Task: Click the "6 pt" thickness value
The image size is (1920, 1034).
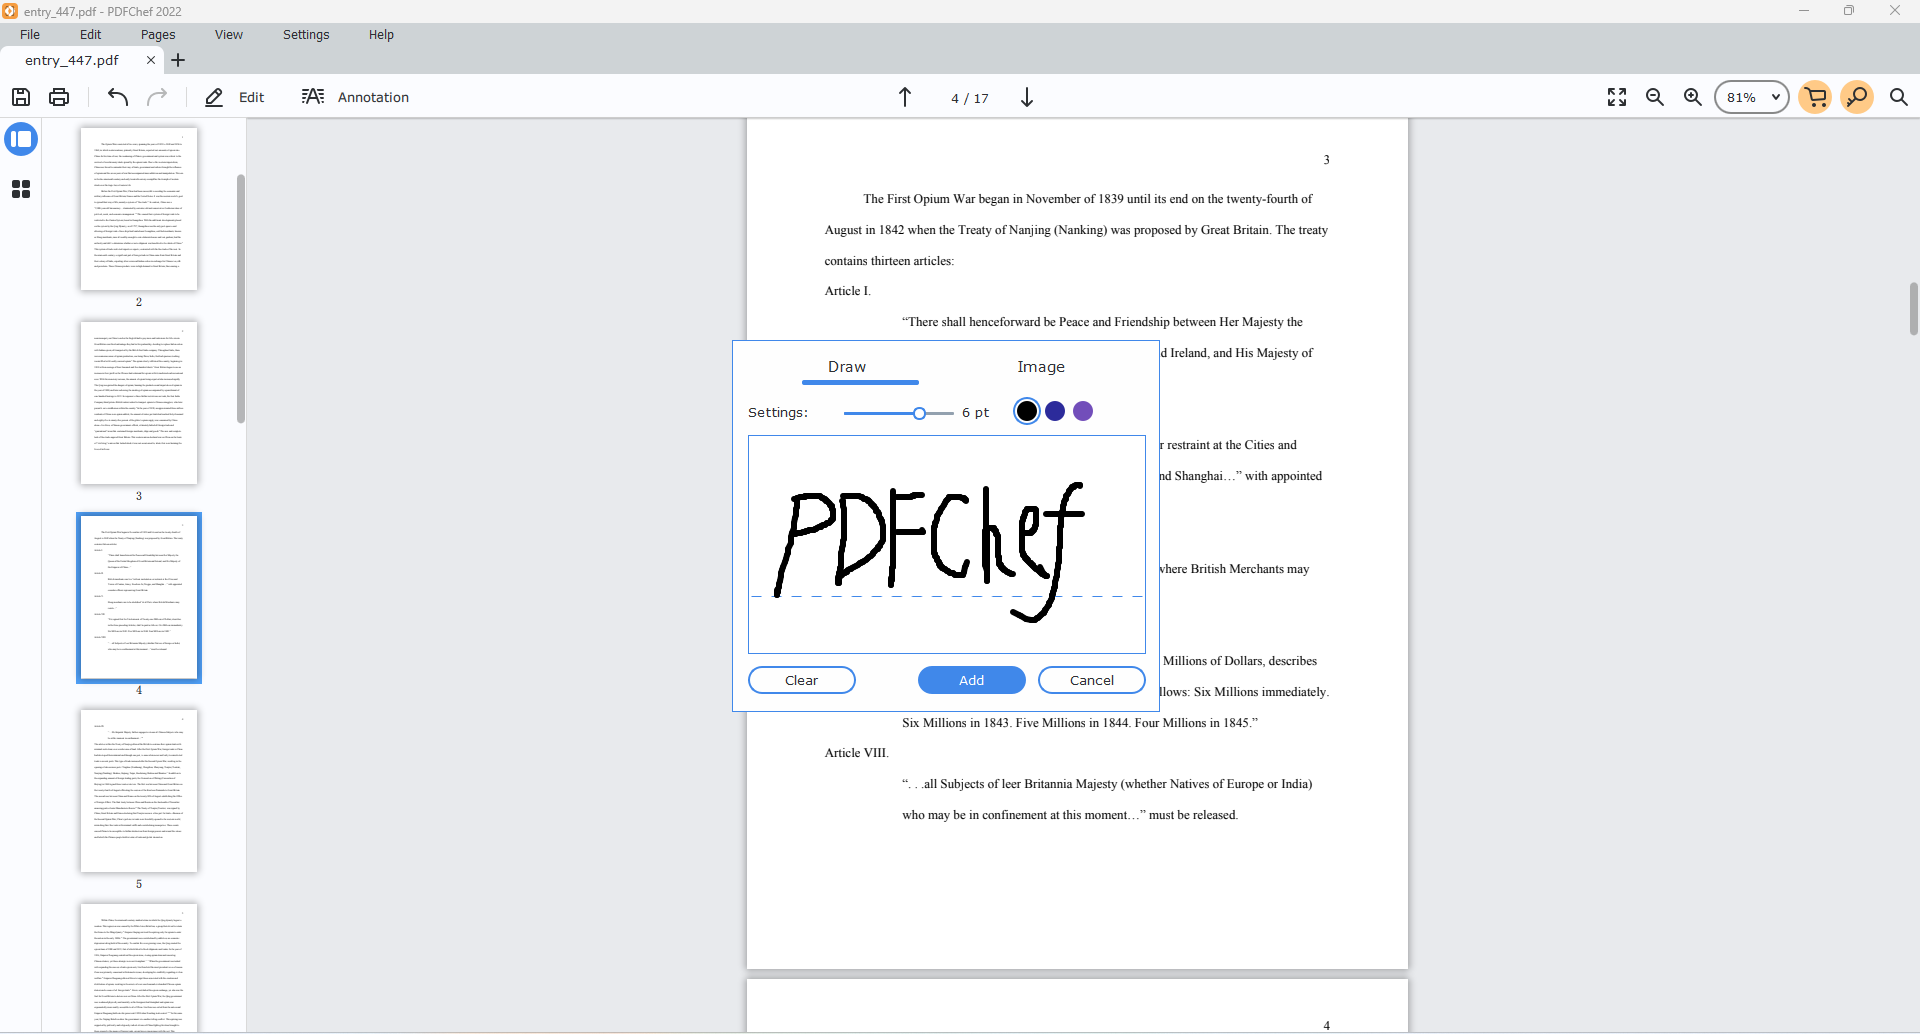Action: click(975, 412)
